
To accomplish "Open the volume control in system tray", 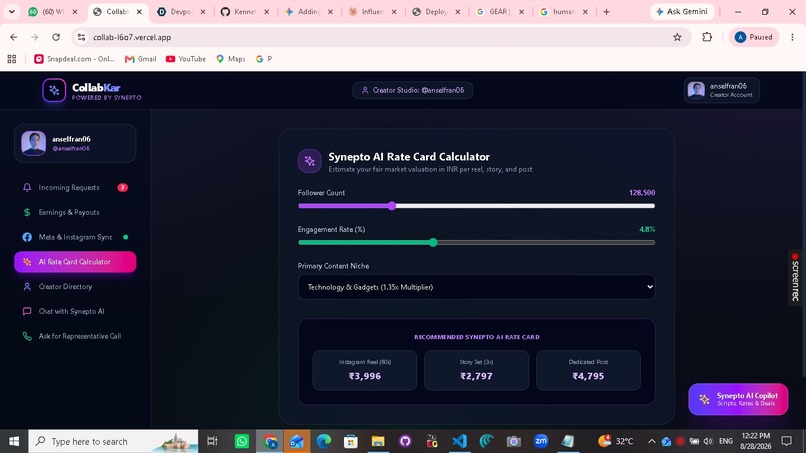I will pyautogui.click(x=708, y=441).
